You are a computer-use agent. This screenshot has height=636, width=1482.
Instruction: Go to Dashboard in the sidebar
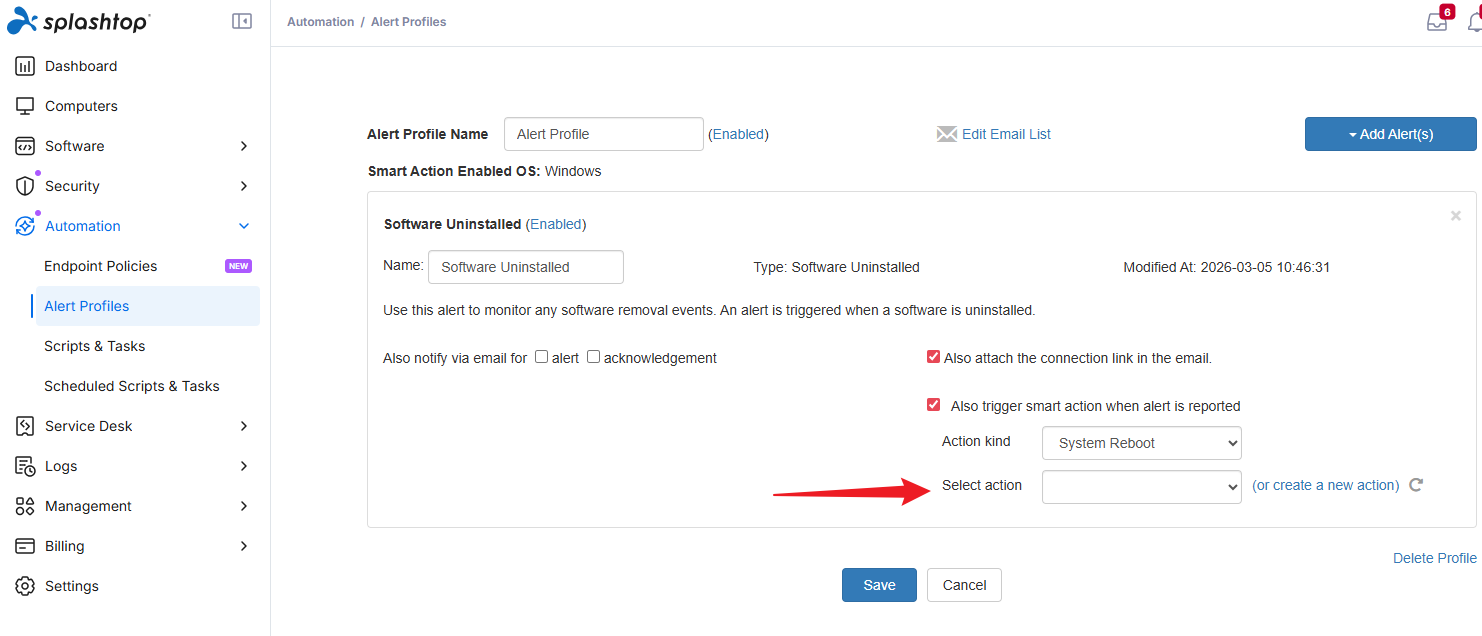click(81, 66)
